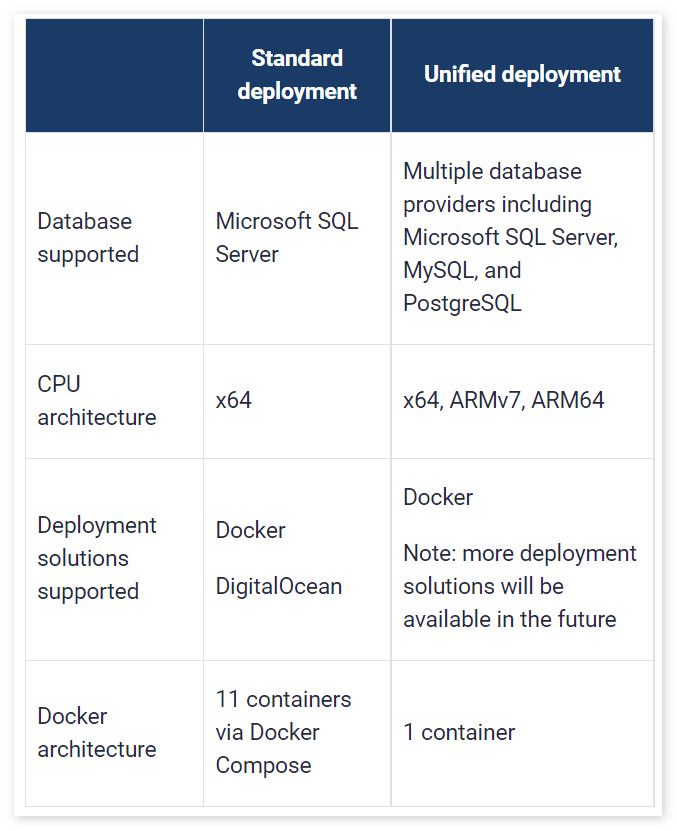Click the "Note: more deployment solutions" text

(519, 569)
